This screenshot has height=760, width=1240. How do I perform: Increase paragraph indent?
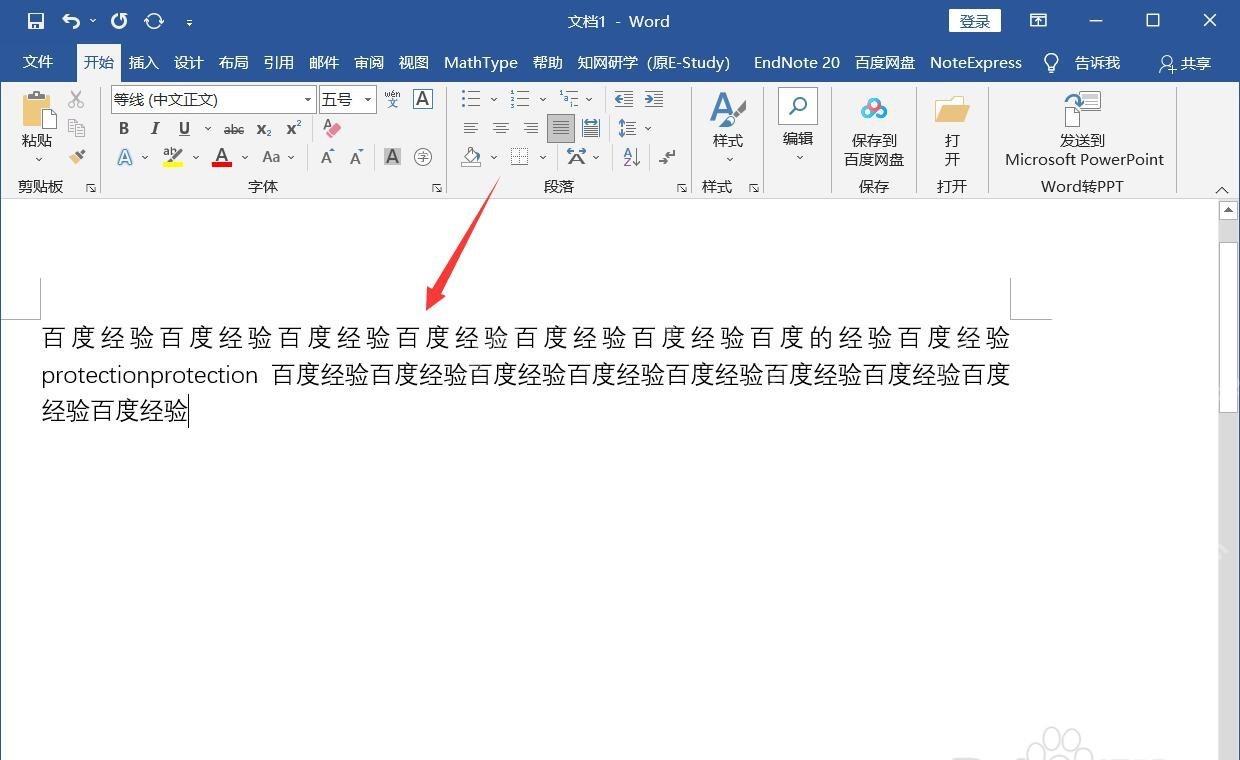pos(654,99)
